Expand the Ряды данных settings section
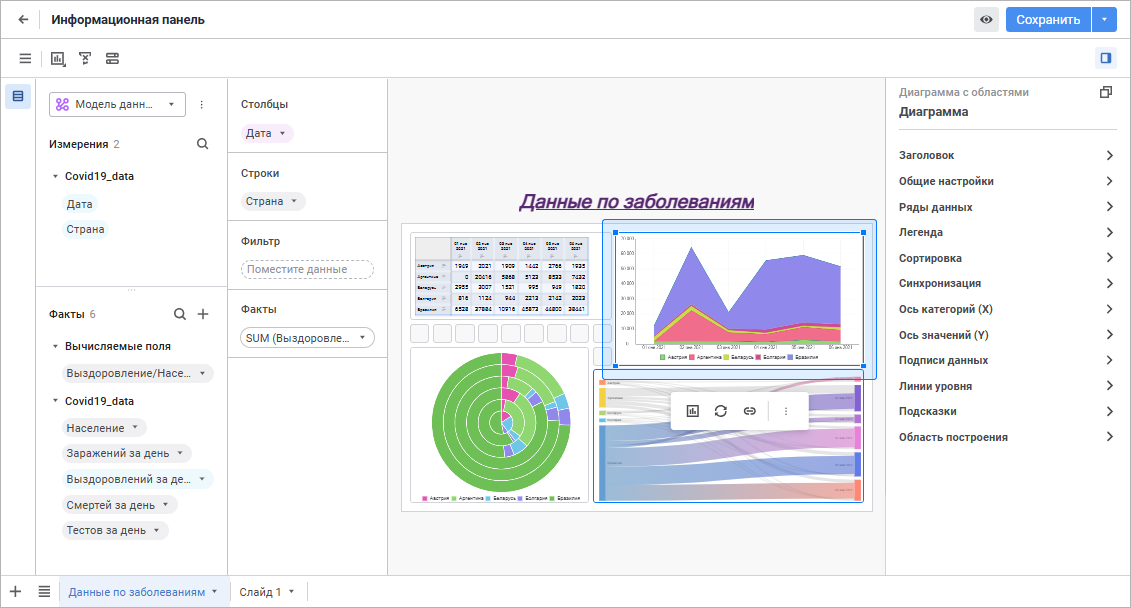 (1007, 207)
